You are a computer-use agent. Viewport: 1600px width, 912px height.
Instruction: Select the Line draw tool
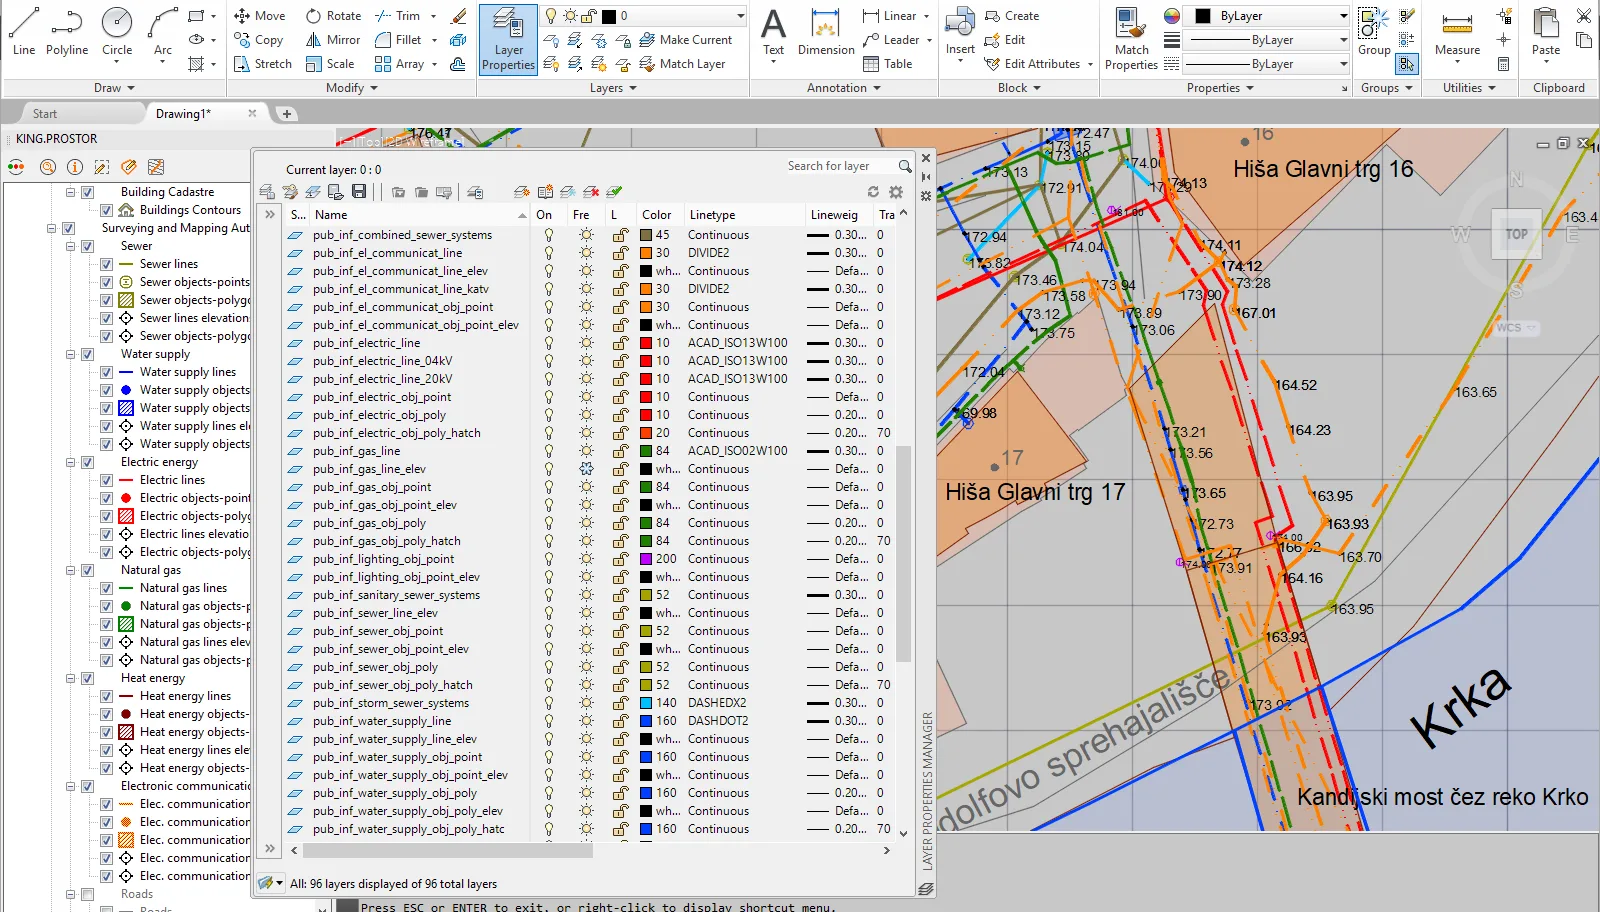tap(24, 32)
